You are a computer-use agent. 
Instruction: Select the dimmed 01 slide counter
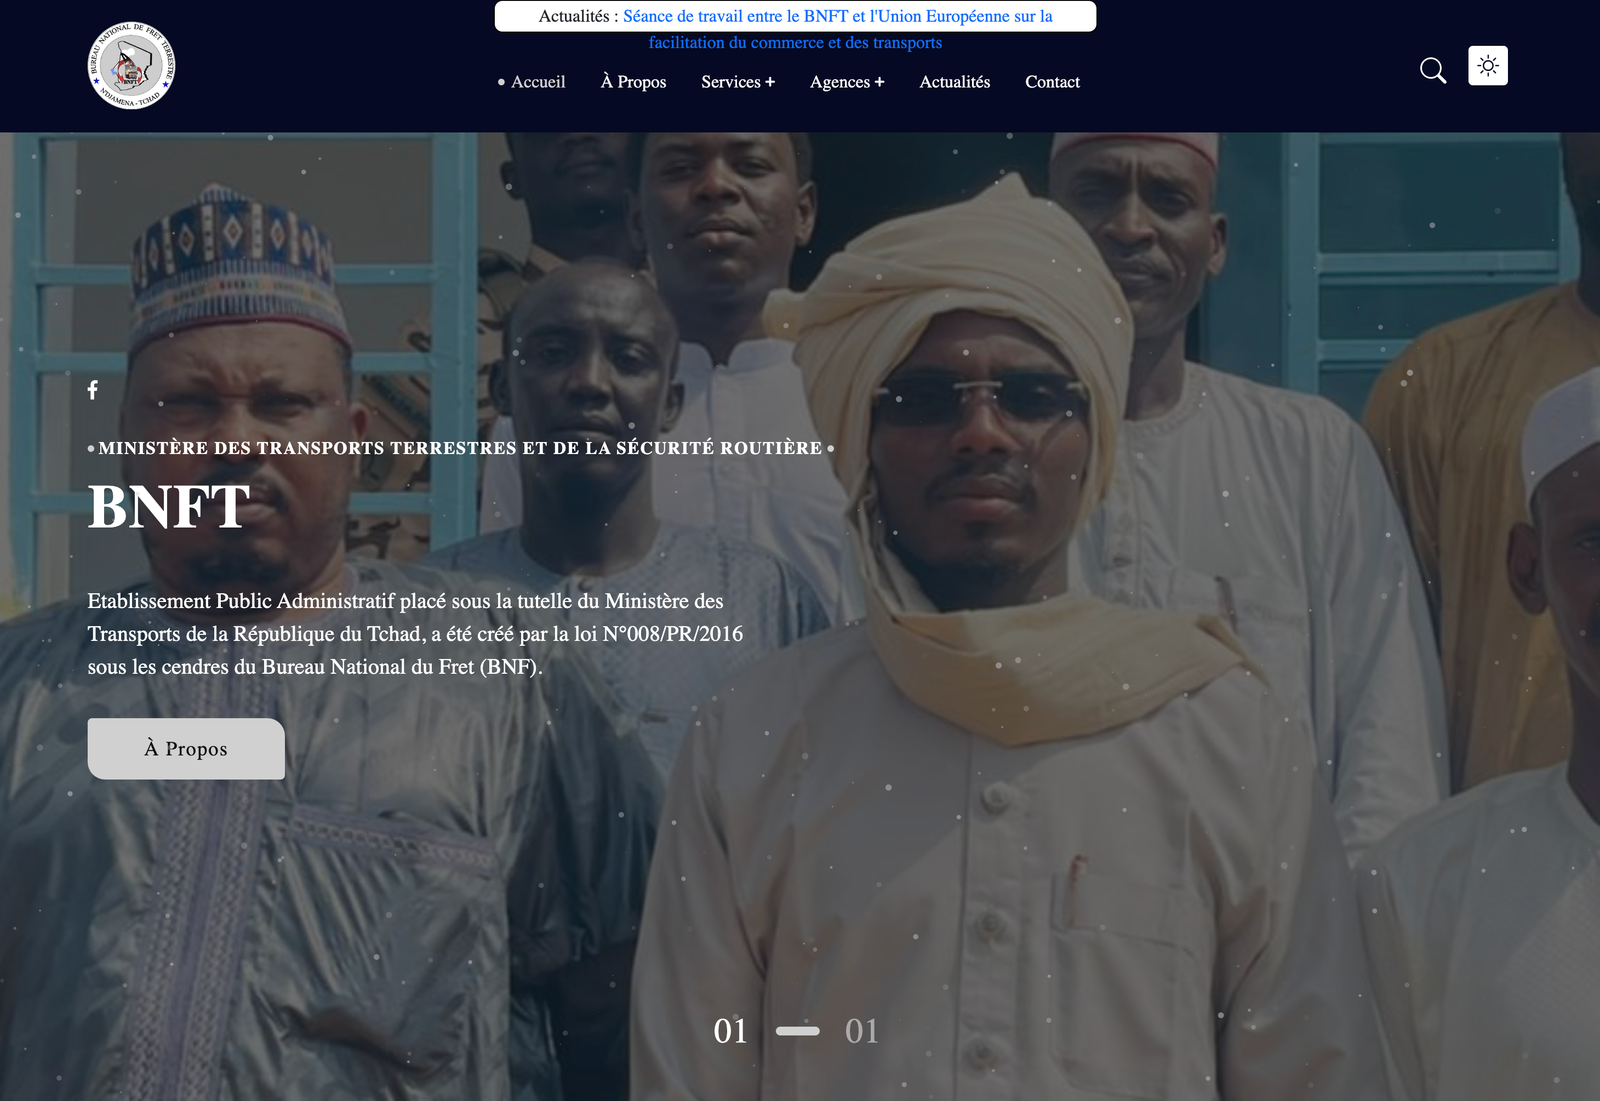click(x=862, y=1031)
